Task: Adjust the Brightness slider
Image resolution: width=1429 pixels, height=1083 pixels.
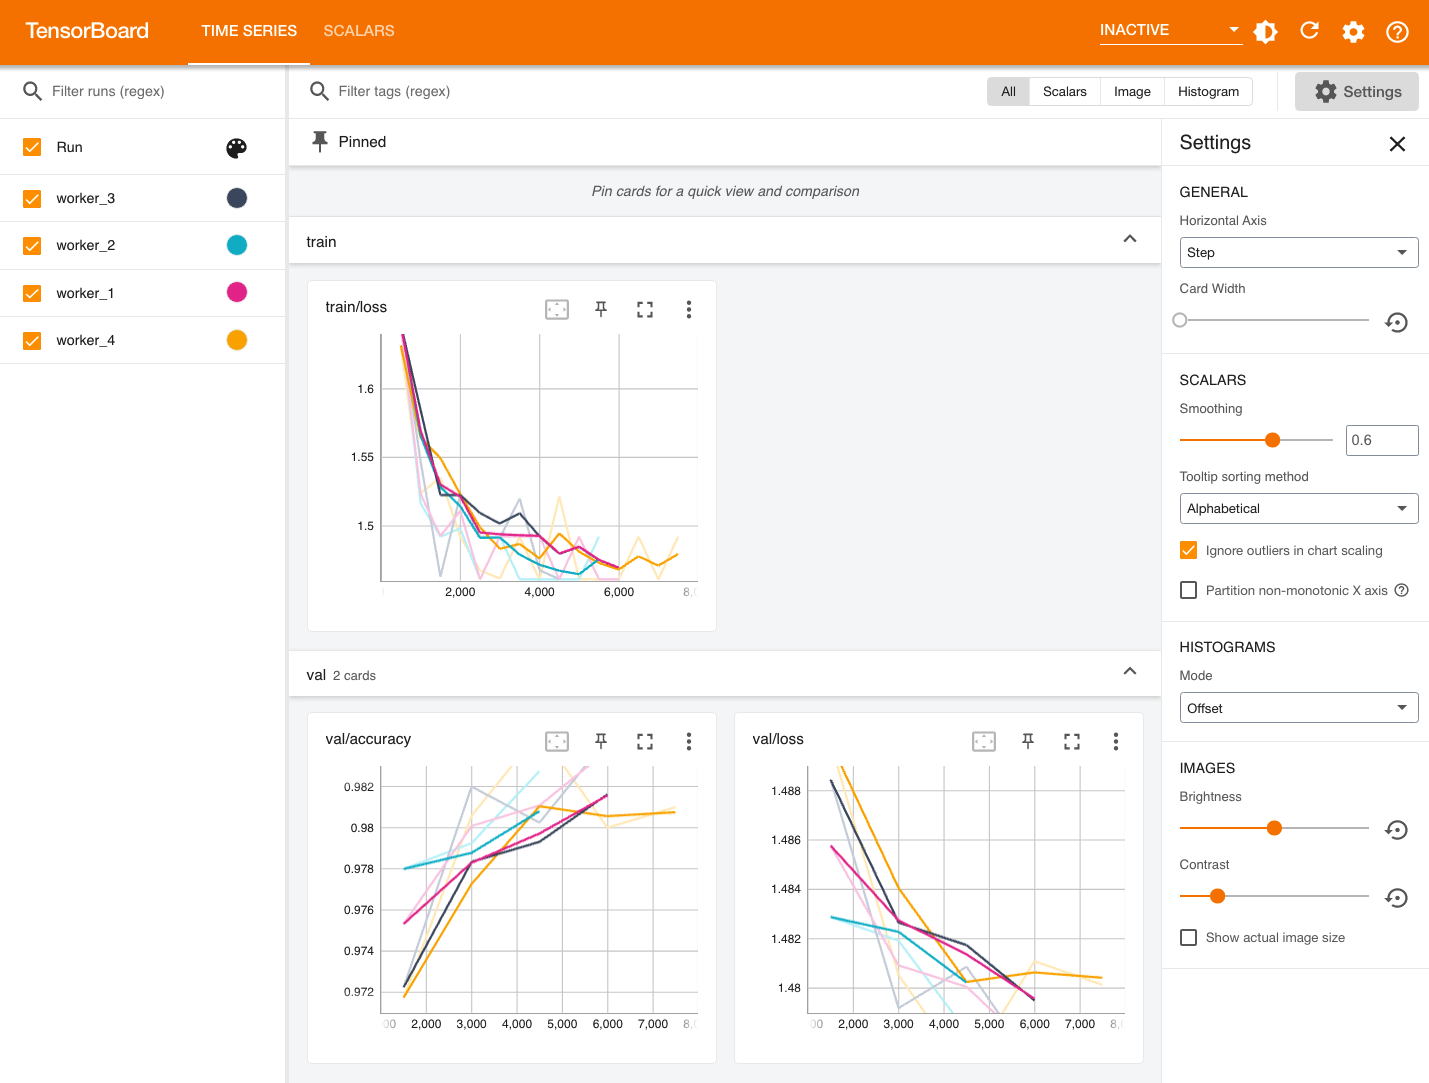Action: [1274, 828]
